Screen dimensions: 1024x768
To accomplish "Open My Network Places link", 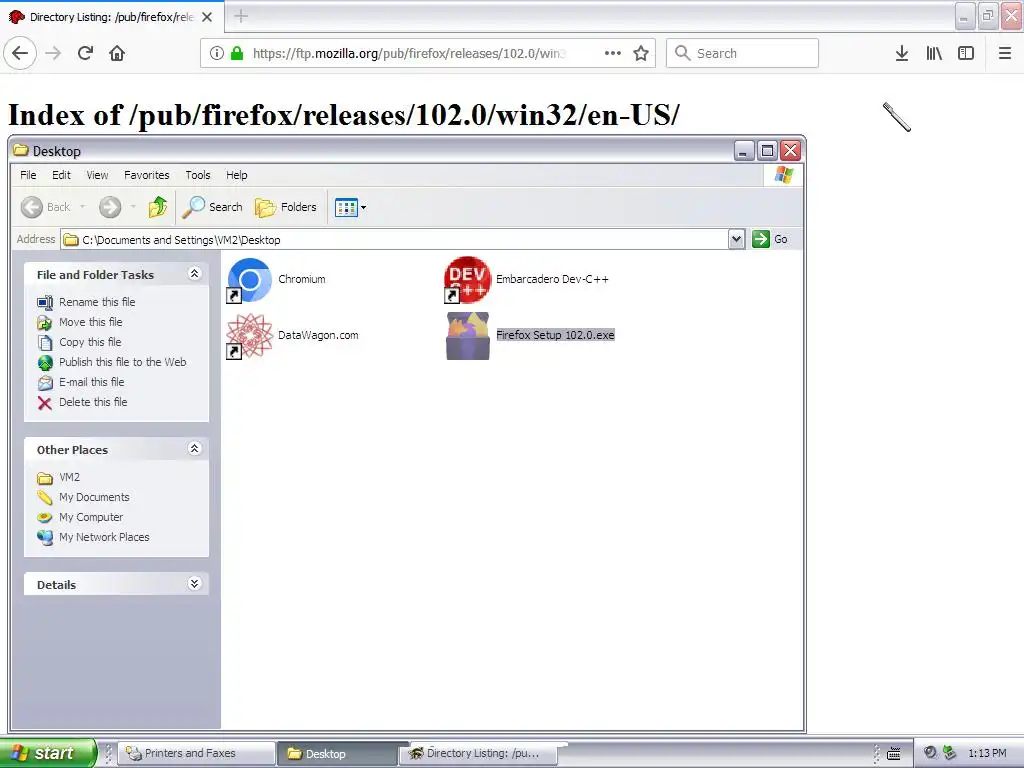I will [104, 537].
